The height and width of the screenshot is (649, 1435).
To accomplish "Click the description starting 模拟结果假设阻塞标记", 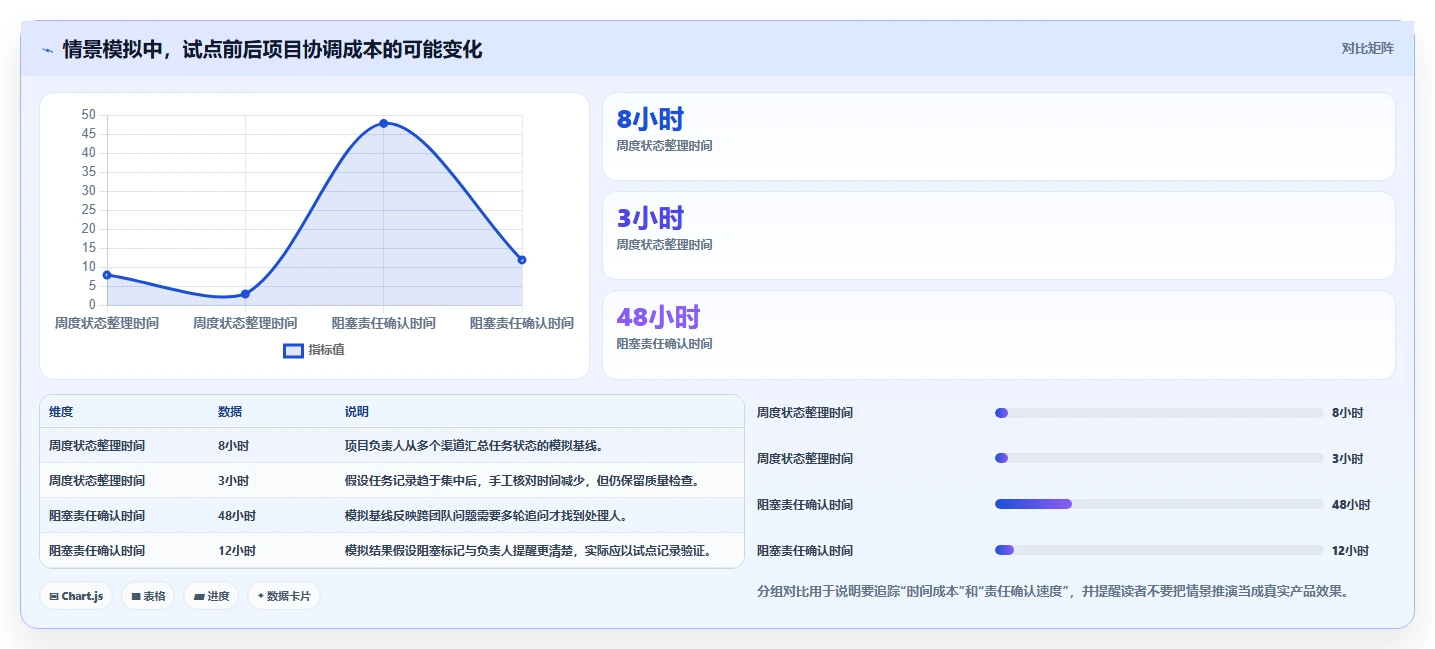I will click(x=529, y=551).
